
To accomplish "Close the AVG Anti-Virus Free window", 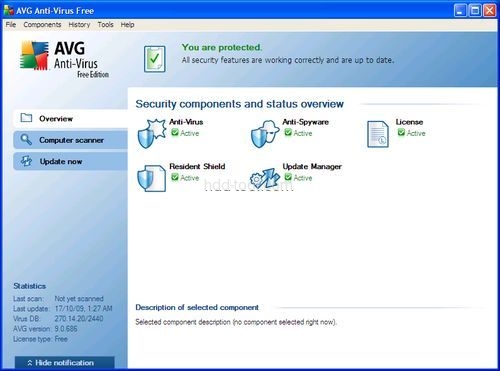I will (x=490, y=11).
